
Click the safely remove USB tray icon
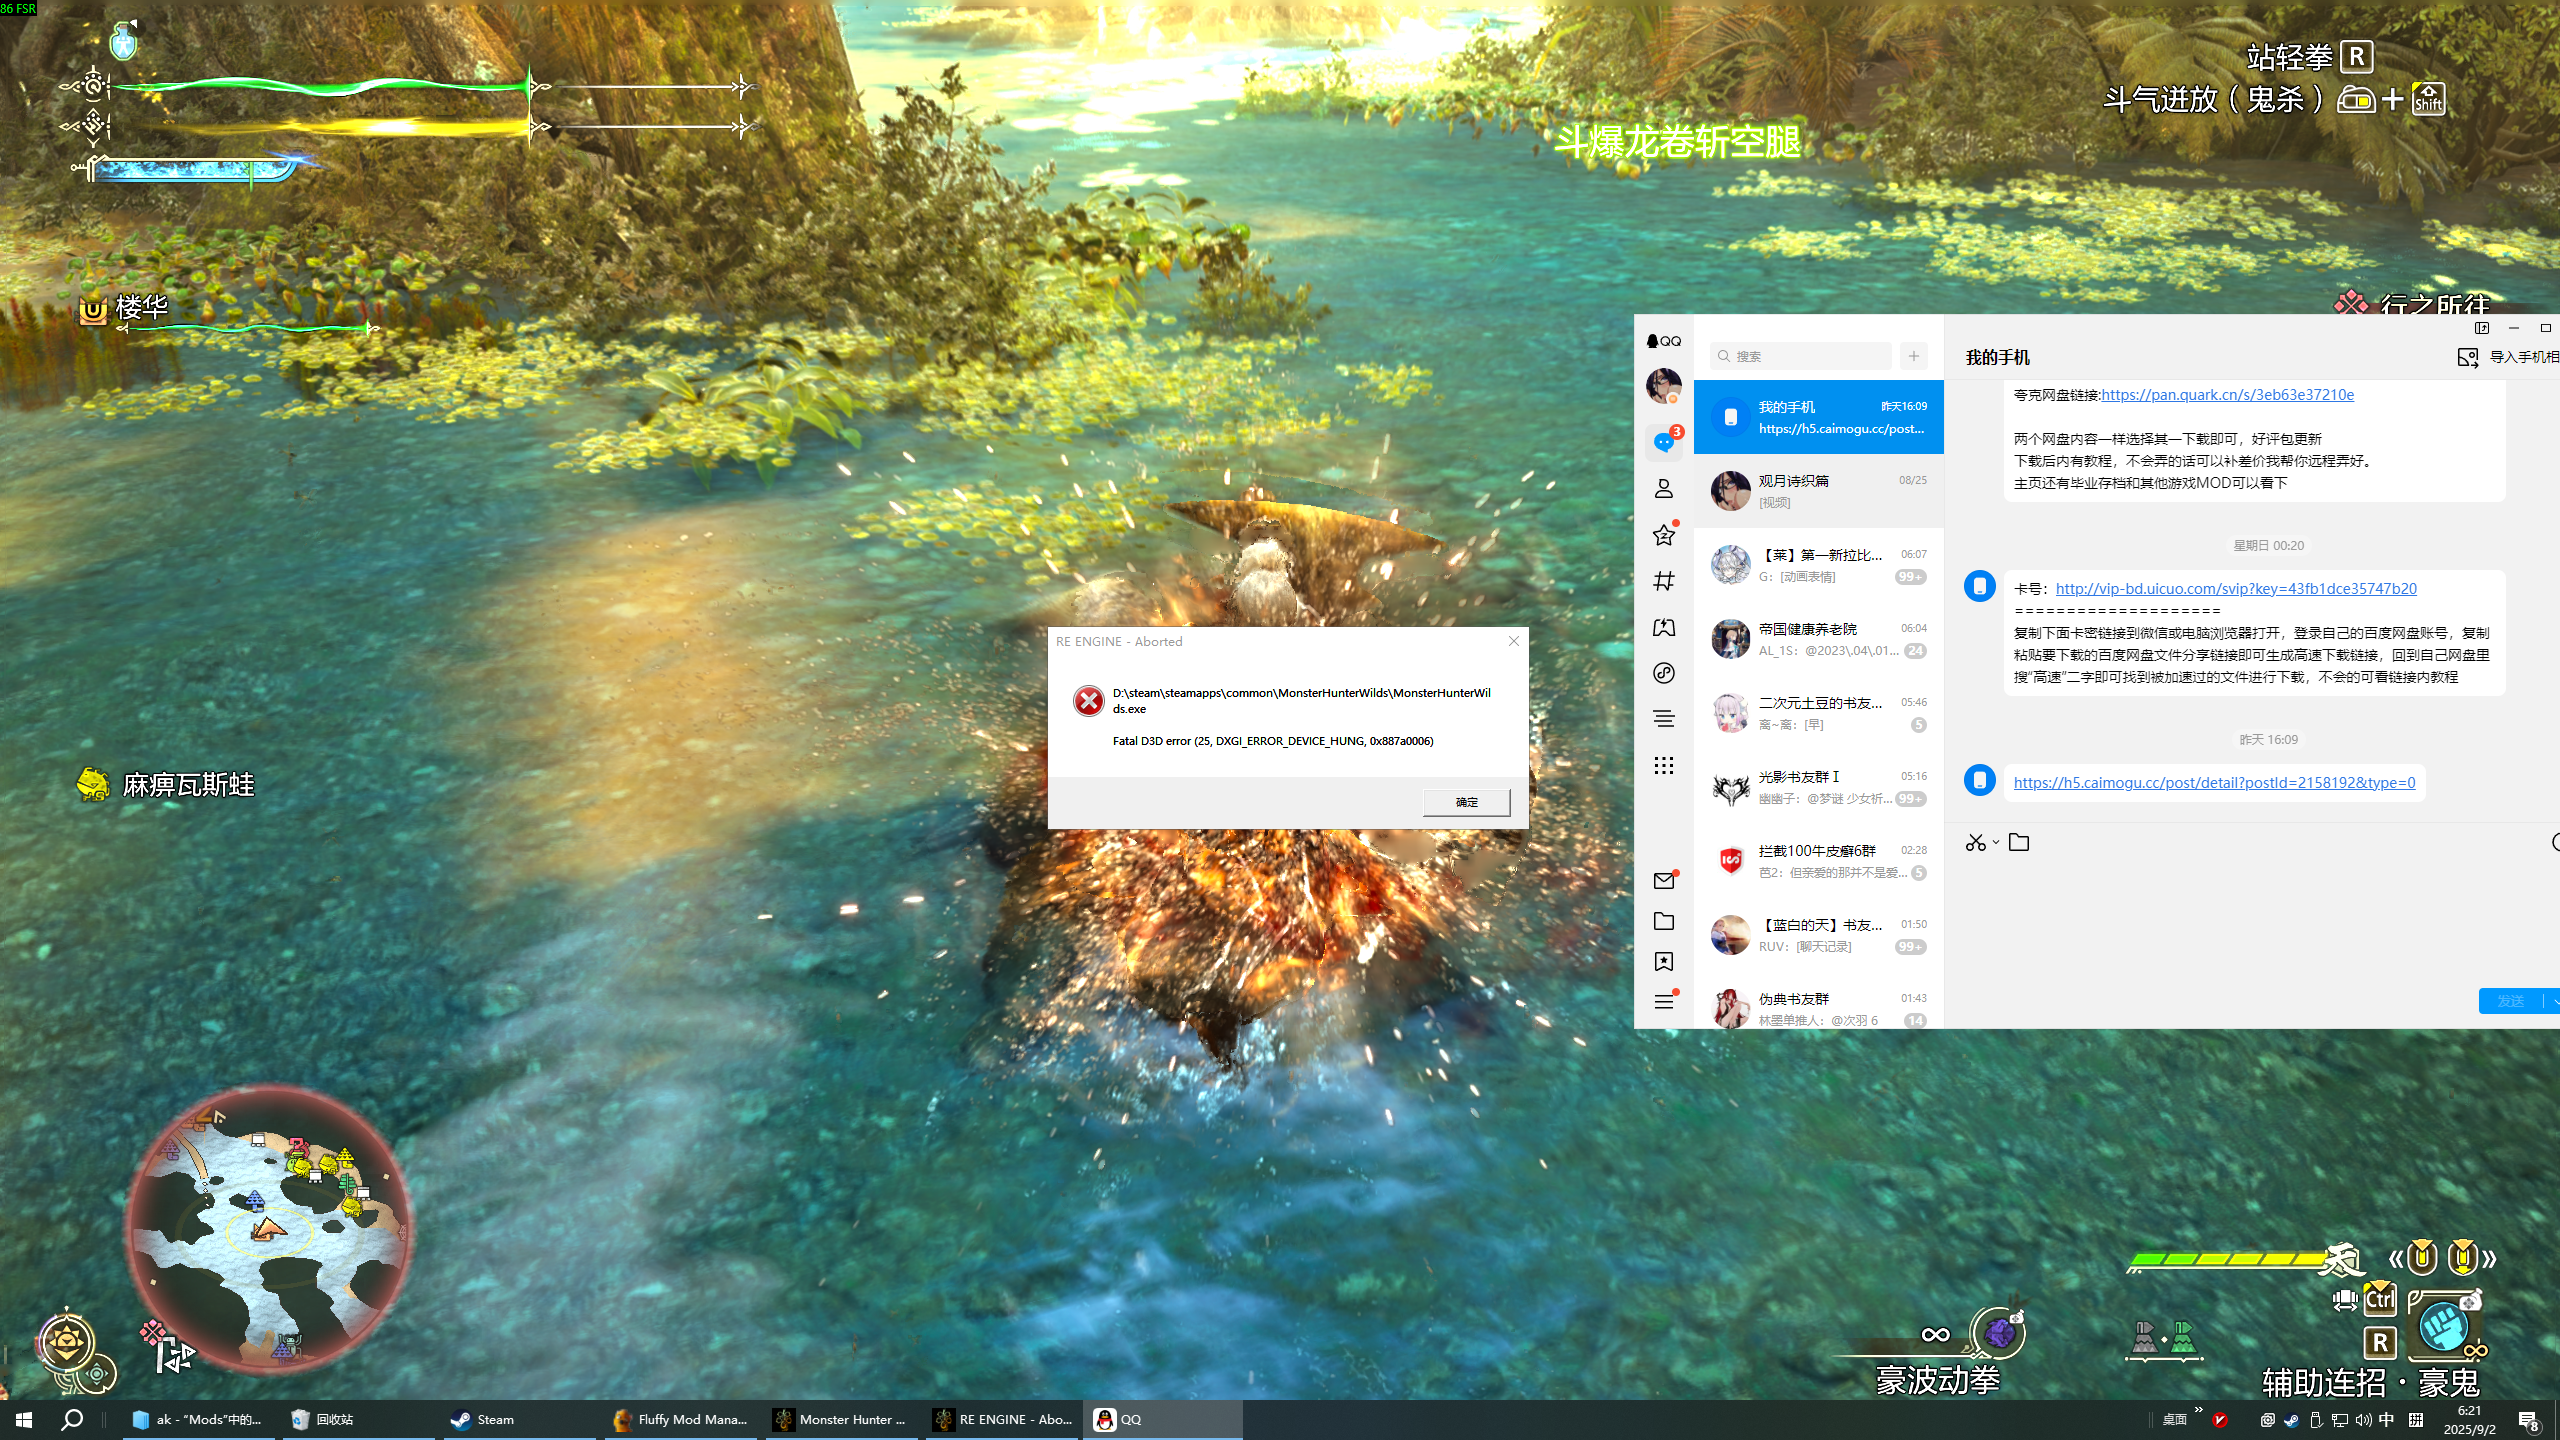(2315, 1420)
